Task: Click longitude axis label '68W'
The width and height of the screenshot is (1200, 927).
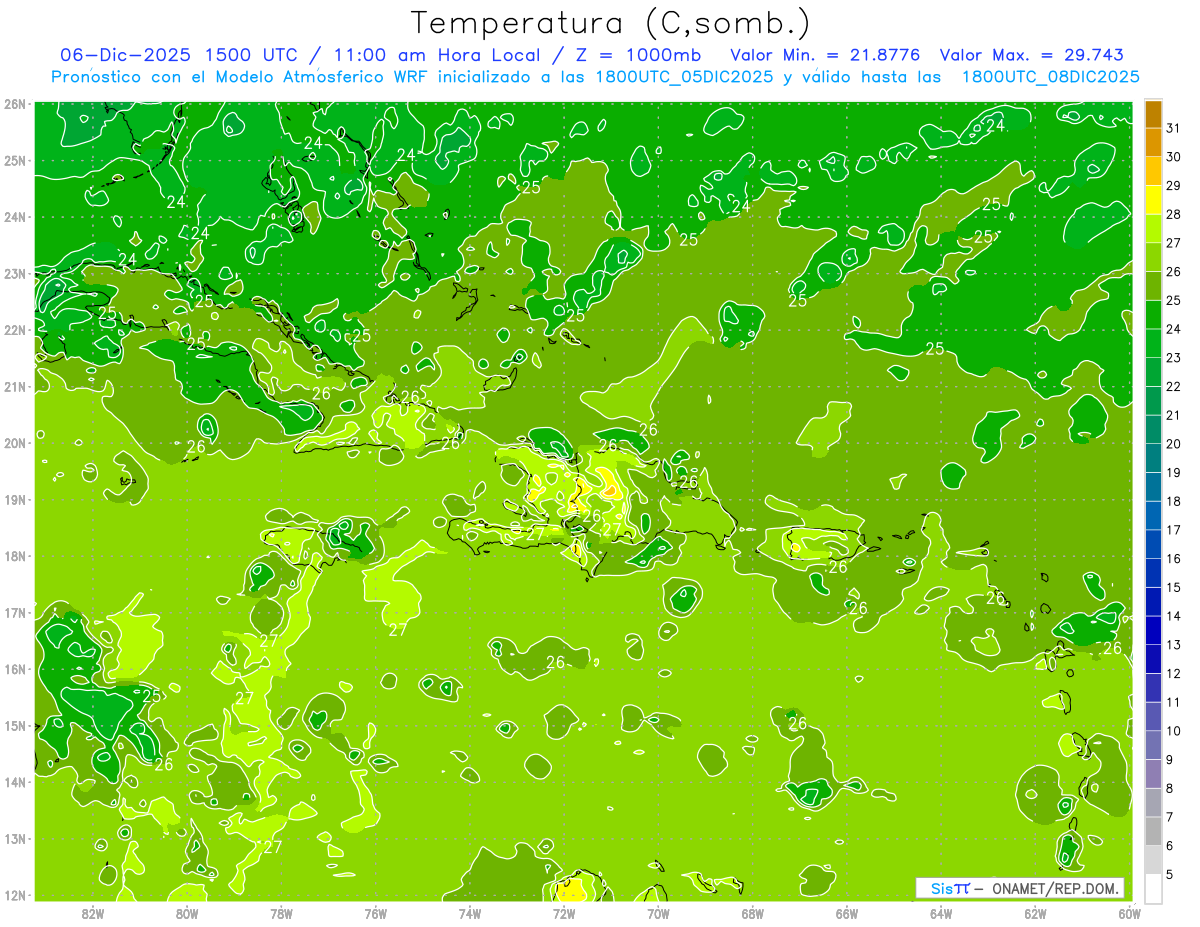Action: (753, 913)
